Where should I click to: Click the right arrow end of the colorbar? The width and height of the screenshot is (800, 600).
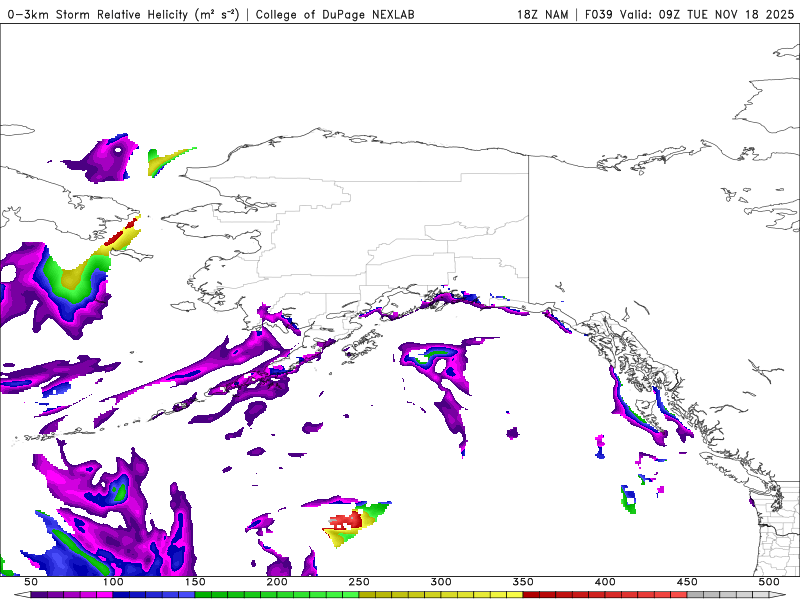click(778, 595)
